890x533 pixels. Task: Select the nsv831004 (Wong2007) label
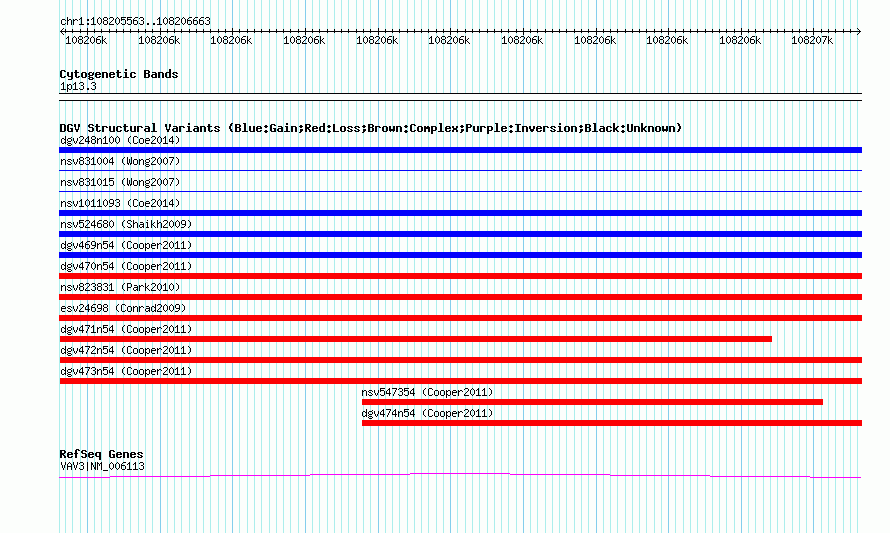[x=120, y=161]
